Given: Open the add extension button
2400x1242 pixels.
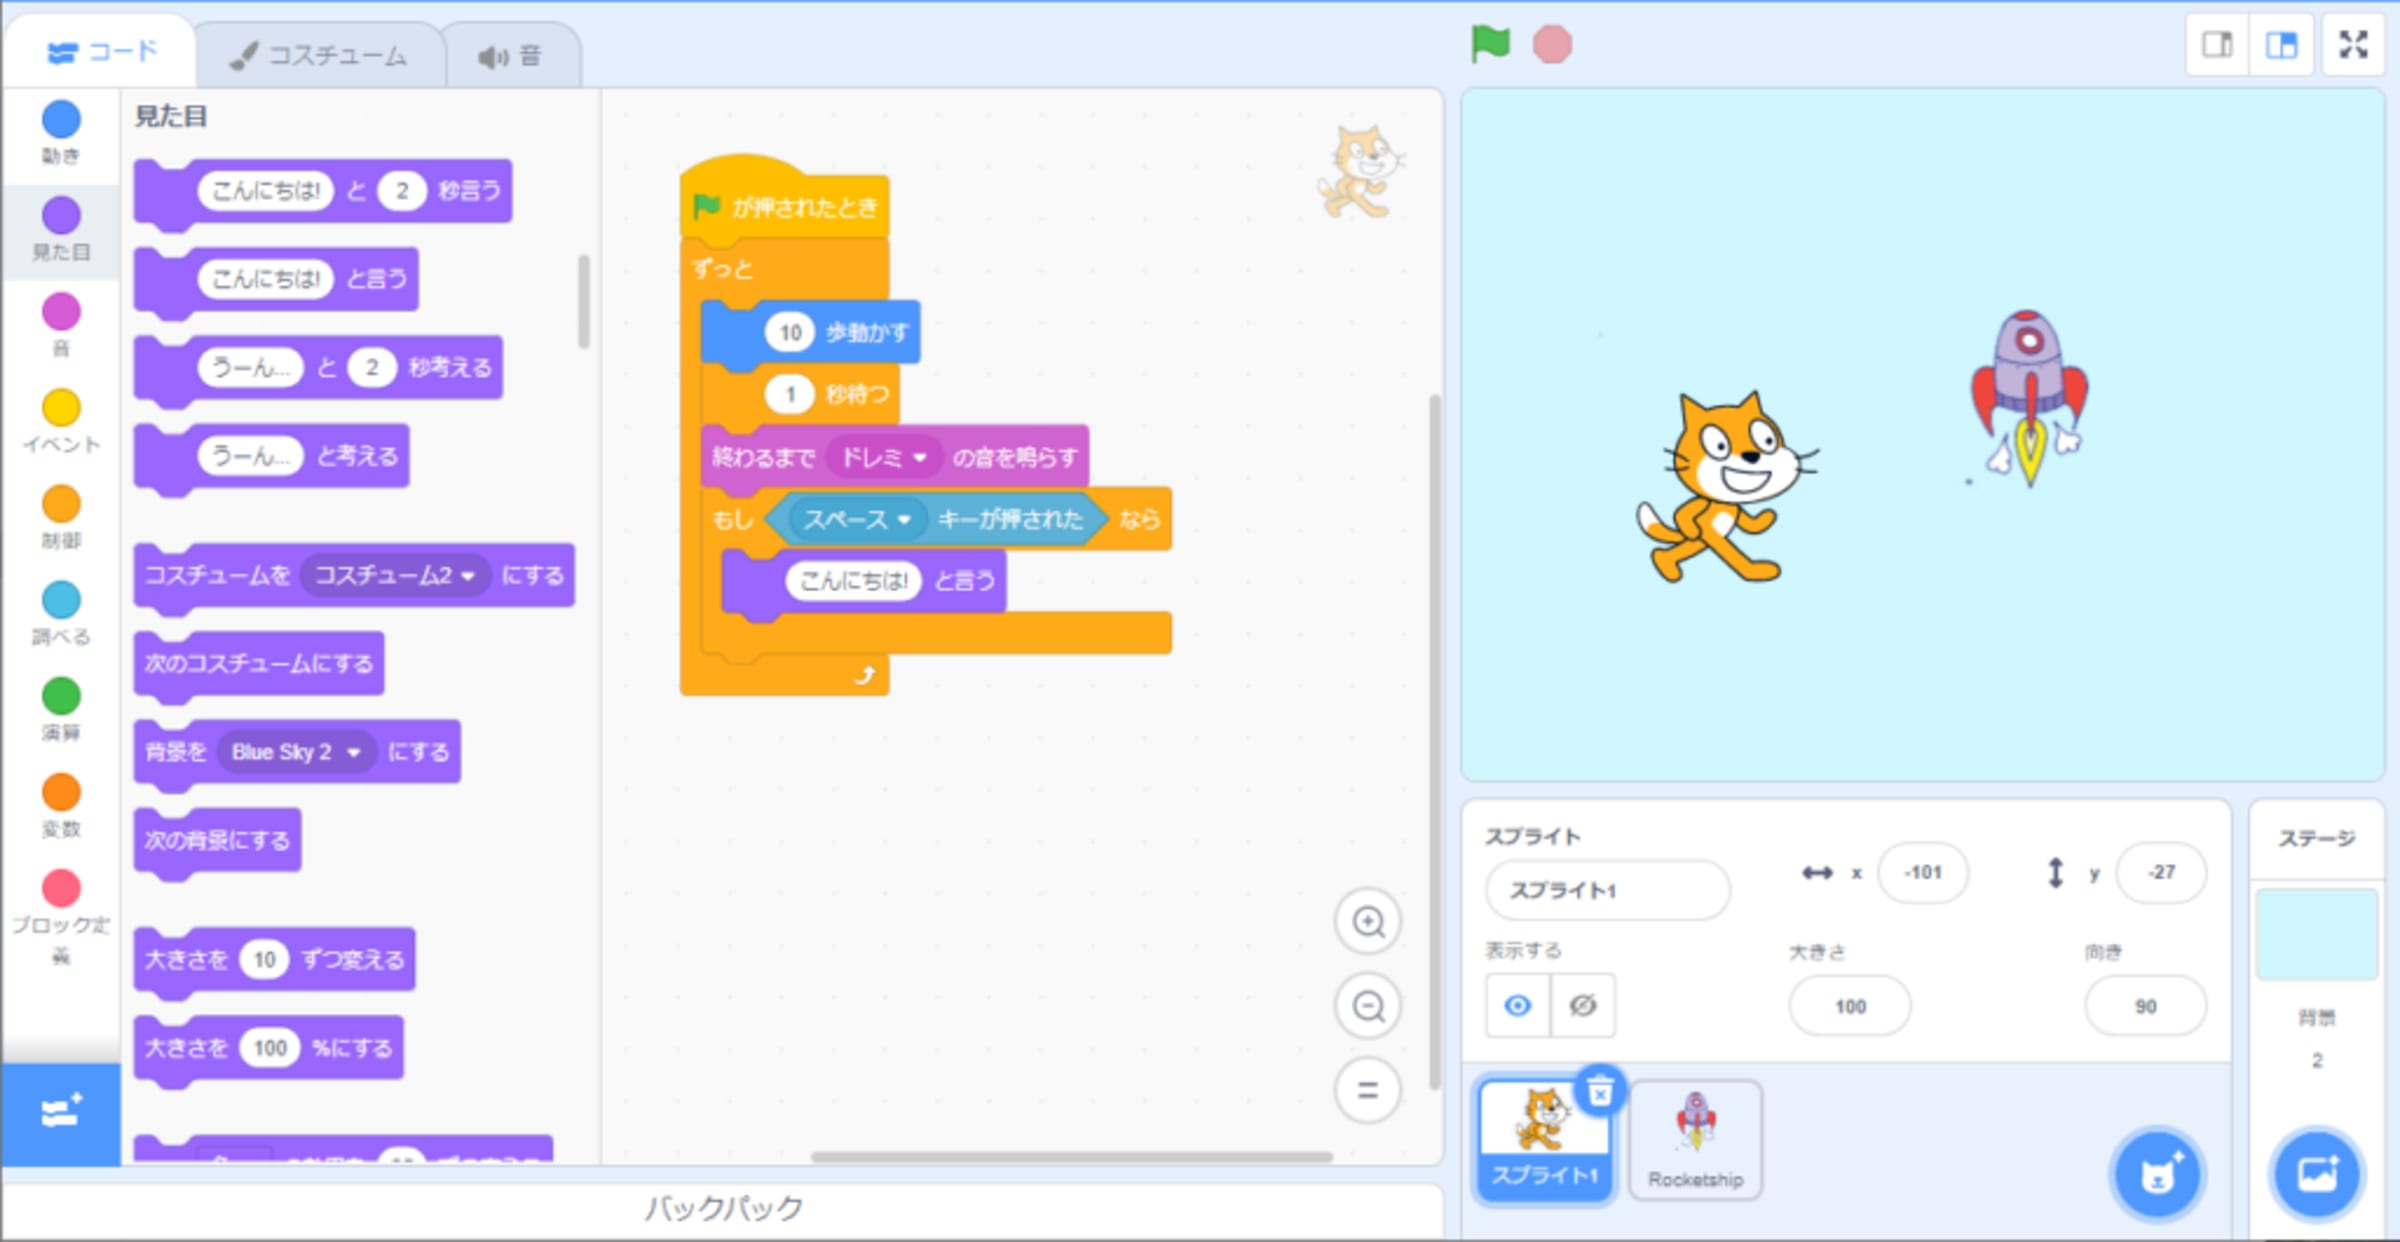Looking at the screenshot, I should (60, 1112).
